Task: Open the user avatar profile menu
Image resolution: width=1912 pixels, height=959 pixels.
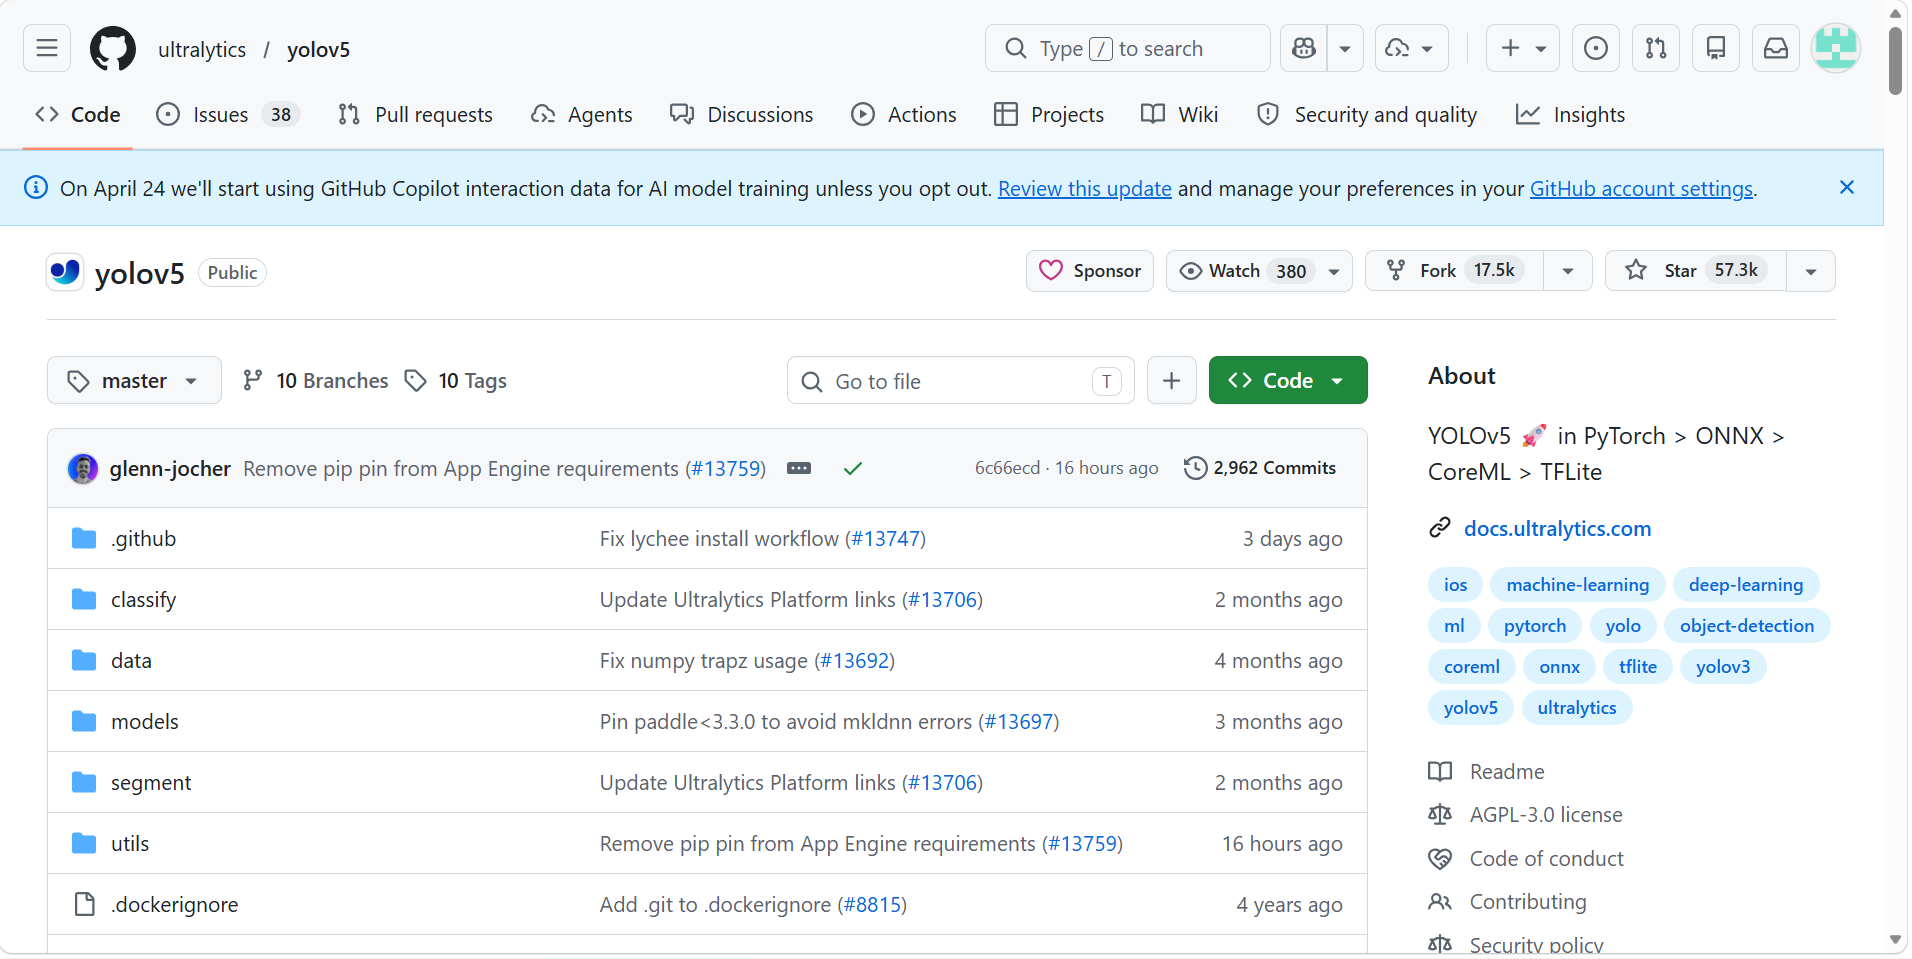Action: tap(1836, 48)
